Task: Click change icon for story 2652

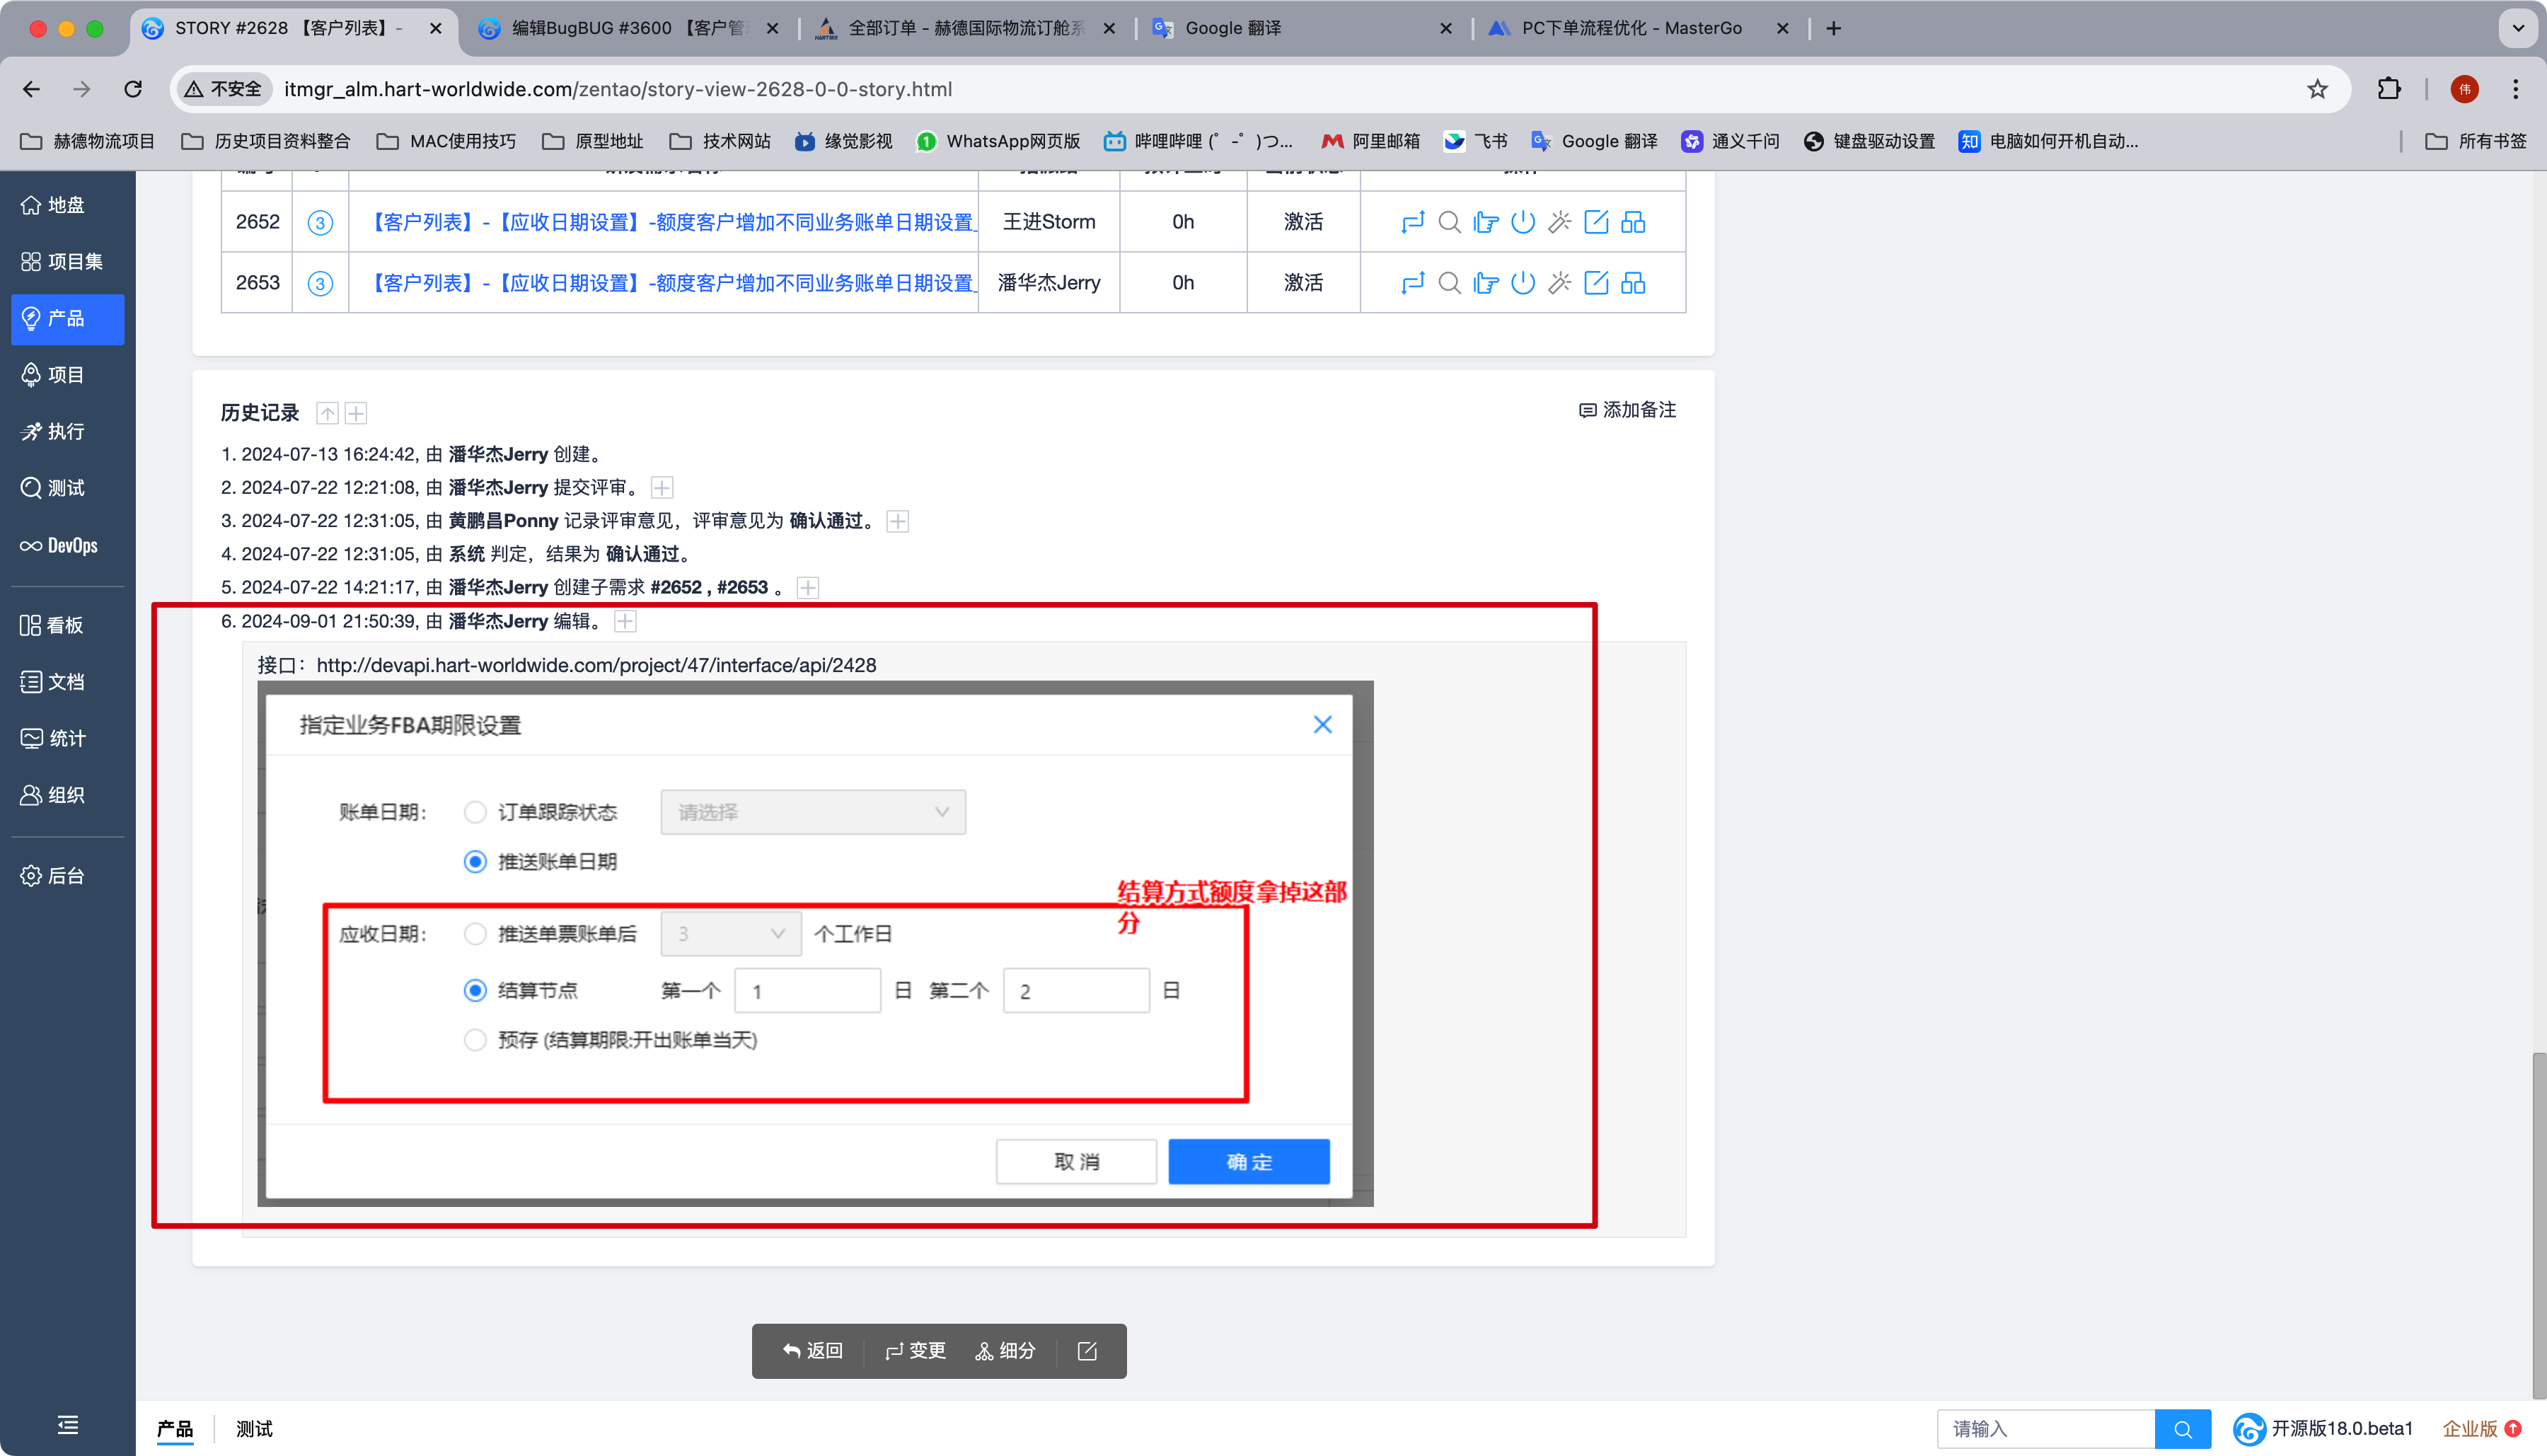Action: [1412, 222]
